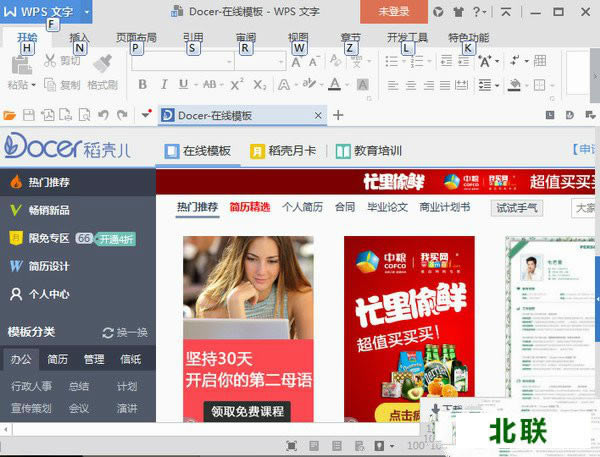Click the new tab plus icon

(x=338, y=115)
